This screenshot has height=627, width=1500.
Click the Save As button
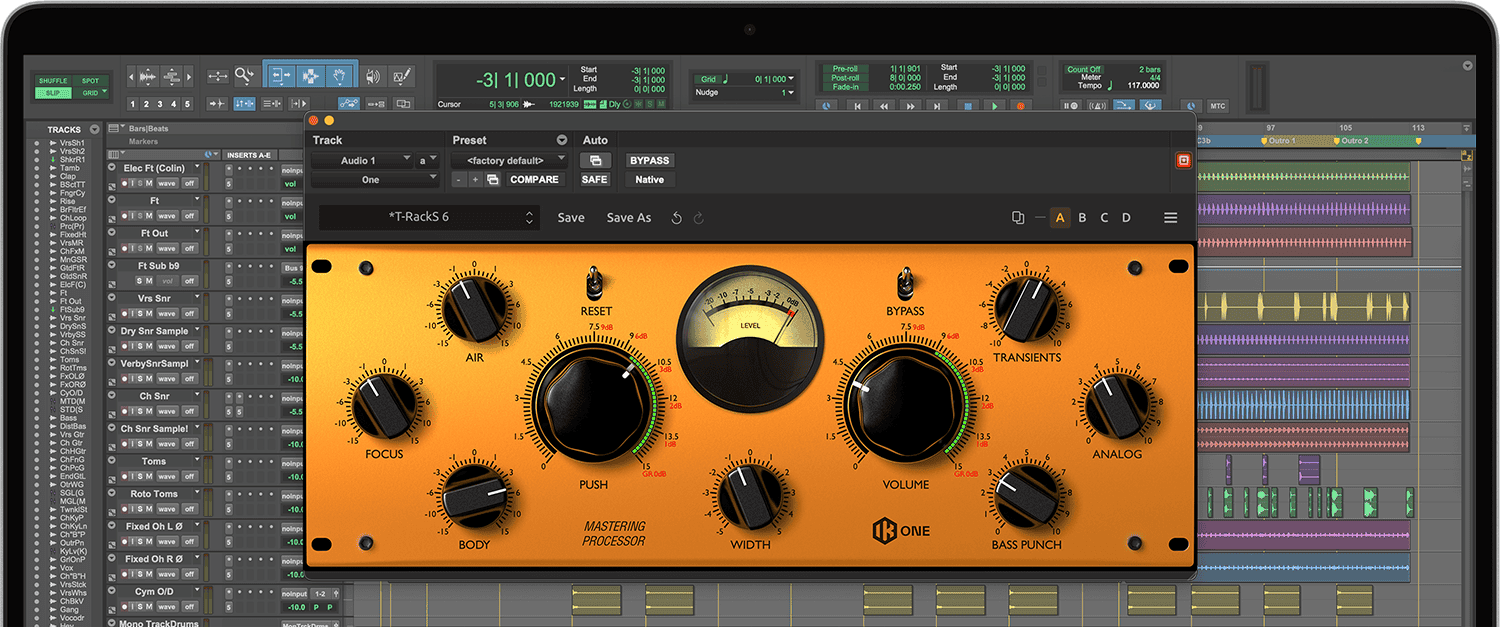point(628,218)
